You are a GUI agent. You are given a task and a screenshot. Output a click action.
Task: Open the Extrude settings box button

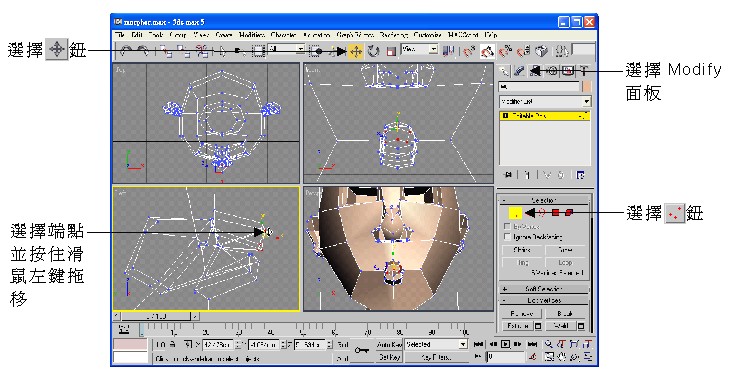pyautogui.click(x=538, y=326)
